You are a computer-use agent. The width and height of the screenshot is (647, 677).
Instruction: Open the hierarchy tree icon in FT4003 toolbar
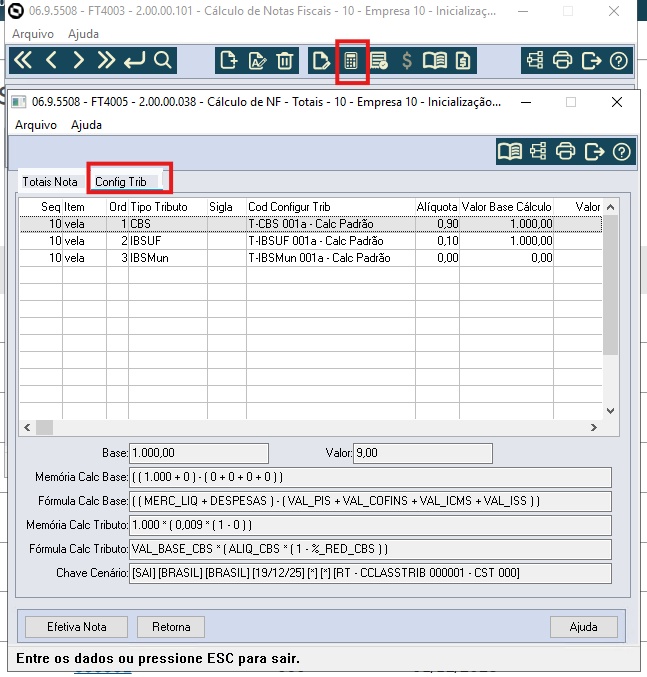(x=535, y=60)
